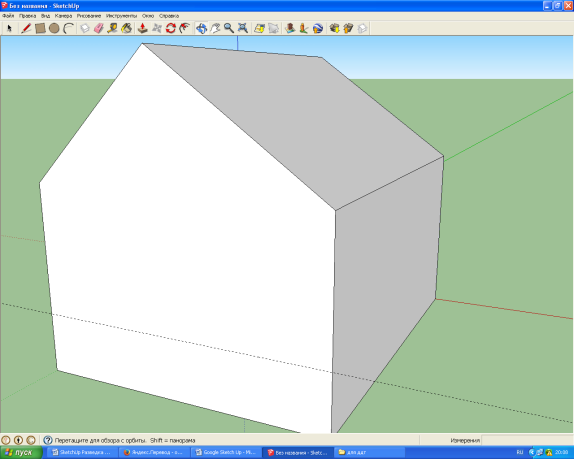Open the Windows пуск Start button
Screen dimensions: 574x459
pyautogui.click(x=21, y=453)
